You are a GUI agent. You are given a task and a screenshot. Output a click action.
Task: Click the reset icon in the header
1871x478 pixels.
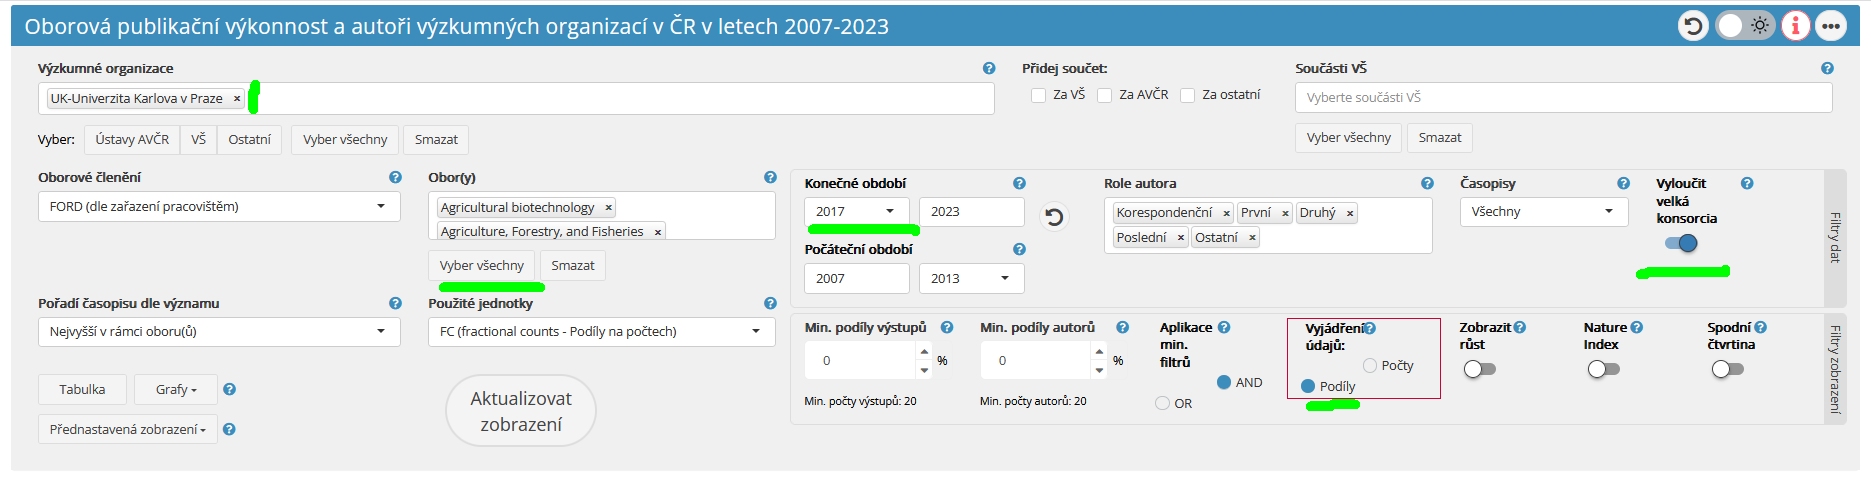pos(1693,26)
